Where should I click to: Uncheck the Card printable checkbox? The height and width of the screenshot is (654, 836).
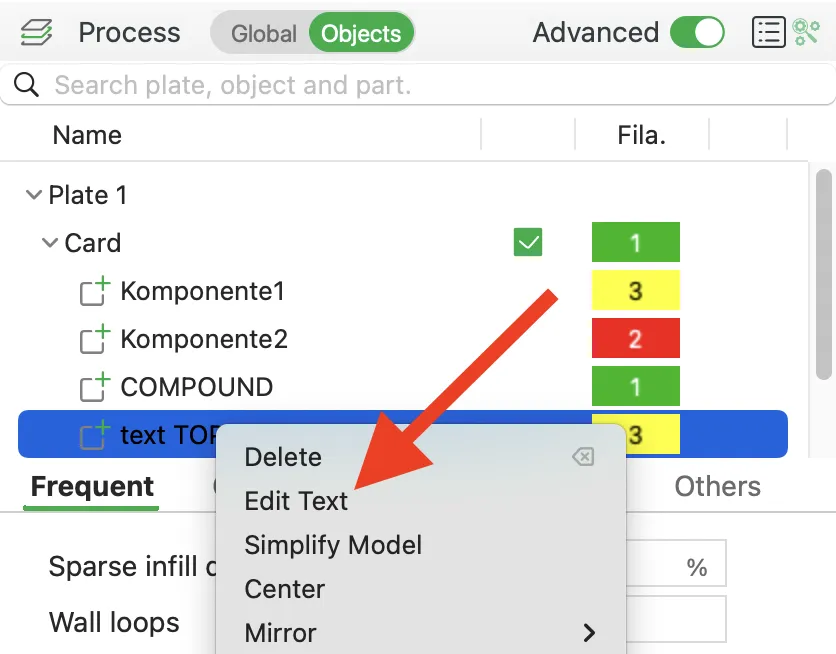pyautogui.click(x=528, y=243)
